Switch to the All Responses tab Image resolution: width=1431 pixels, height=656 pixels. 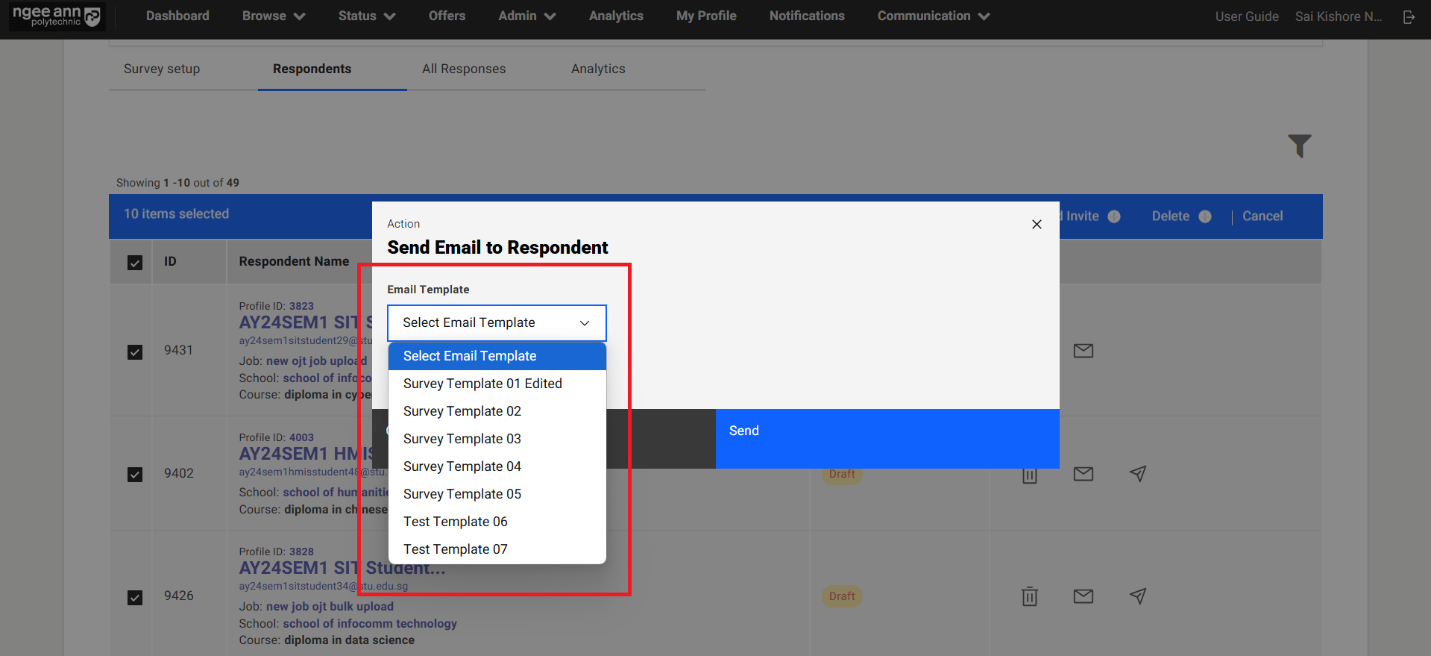point(463,69)
